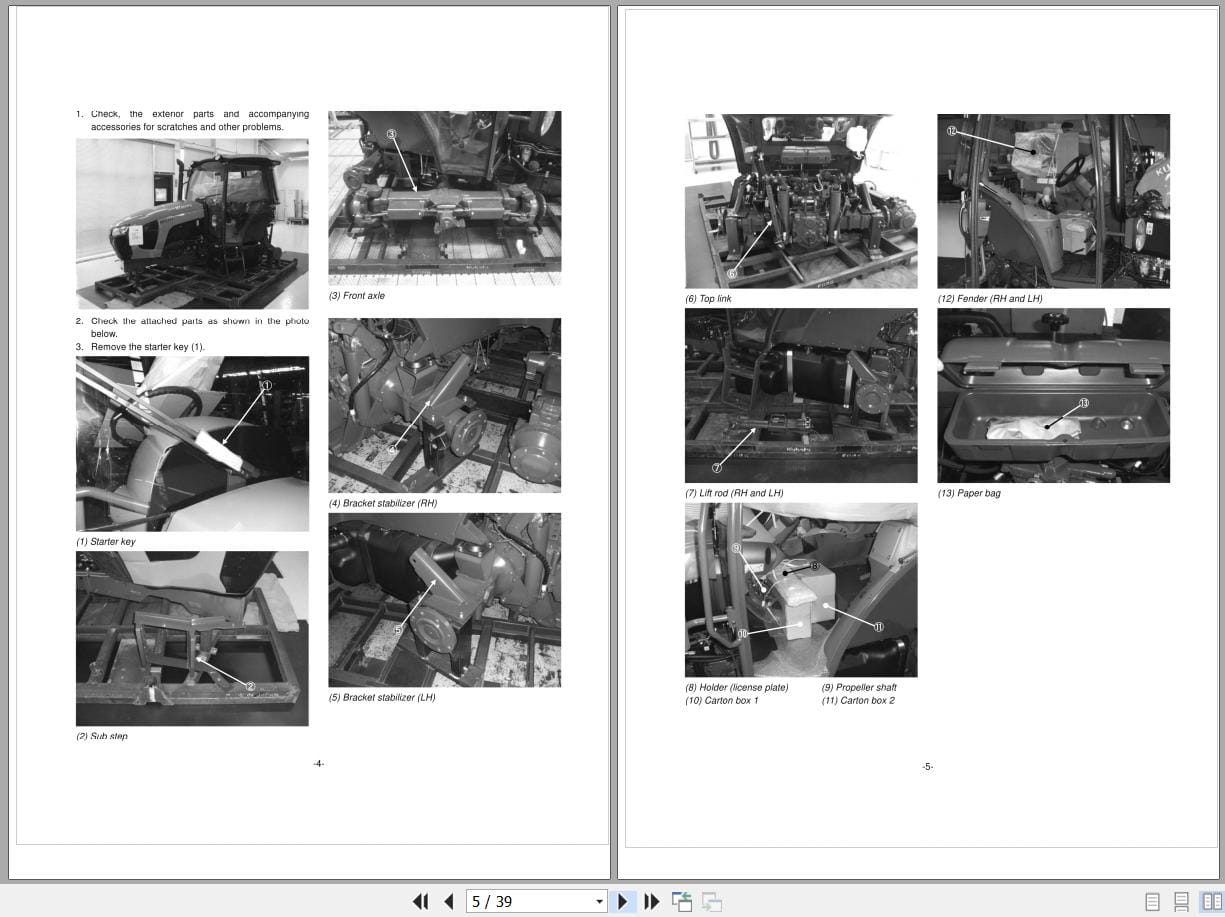1225x917 pixels.
Task: Go to the first page
Action: pyautogui.click(x=420, y=902)
